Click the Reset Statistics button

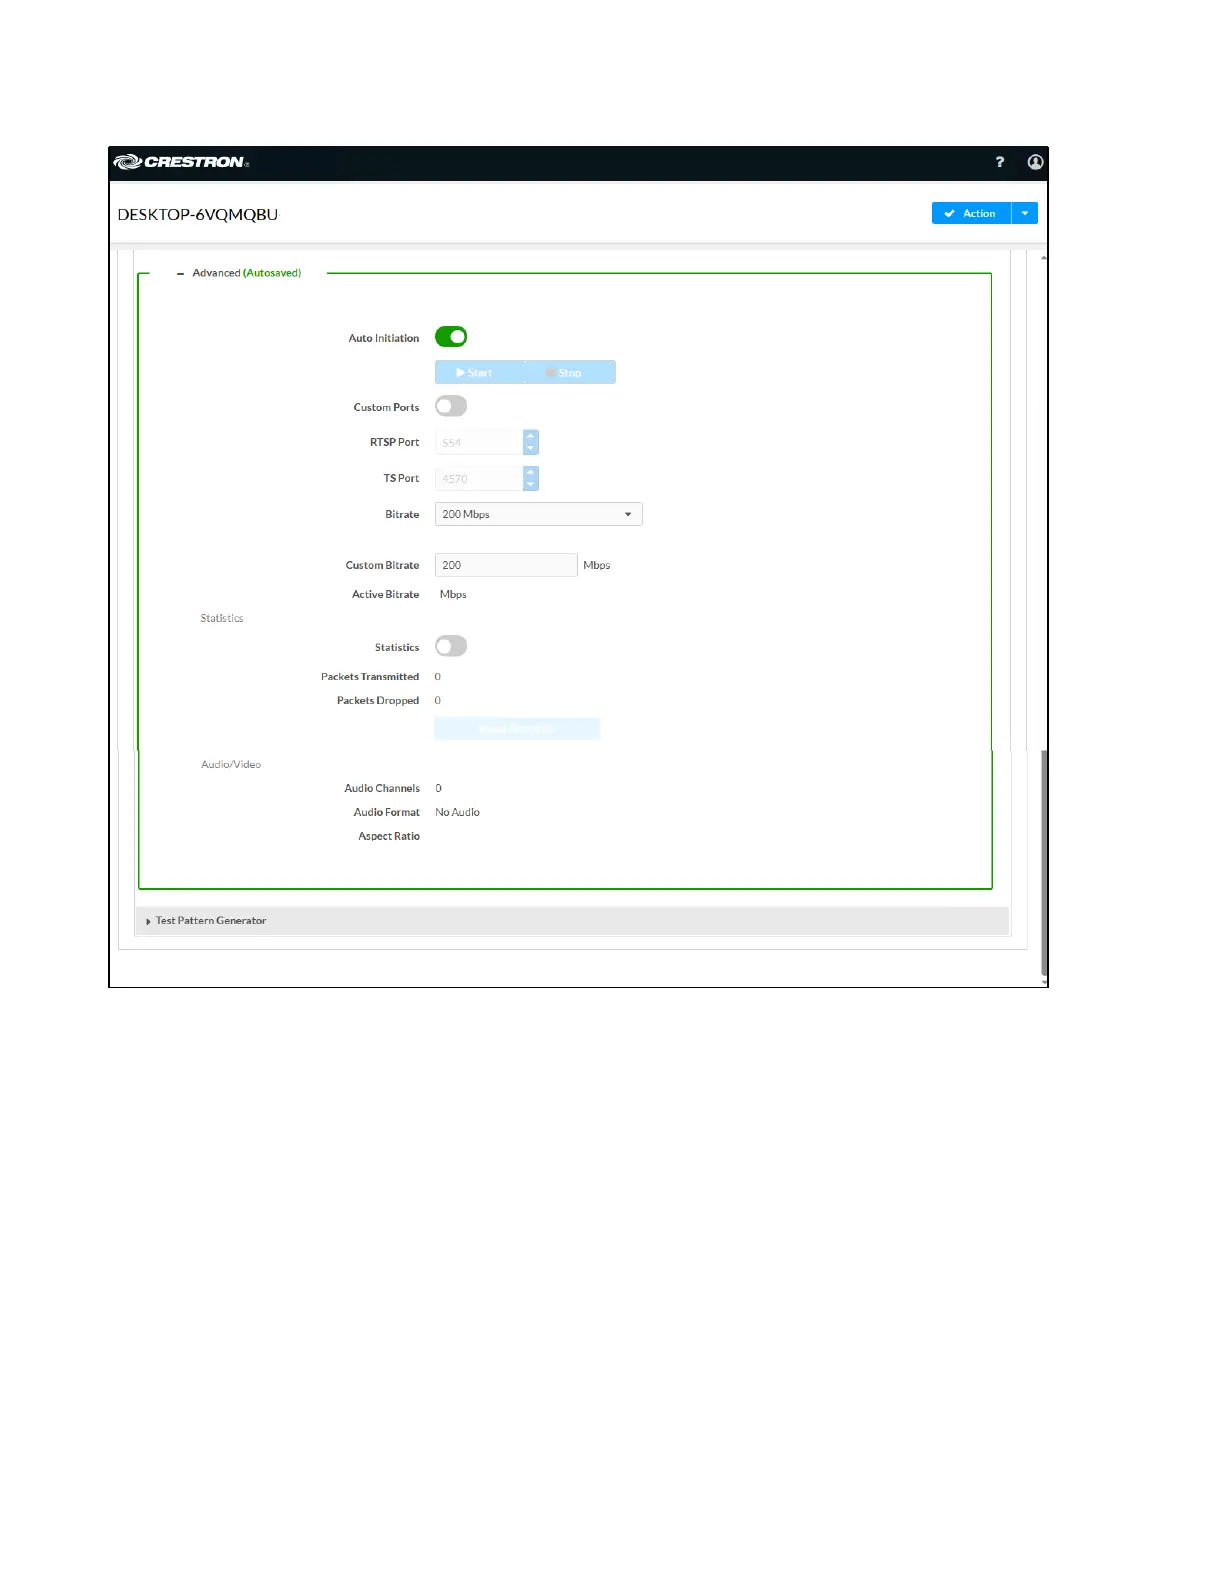click(x=517, y=729)
